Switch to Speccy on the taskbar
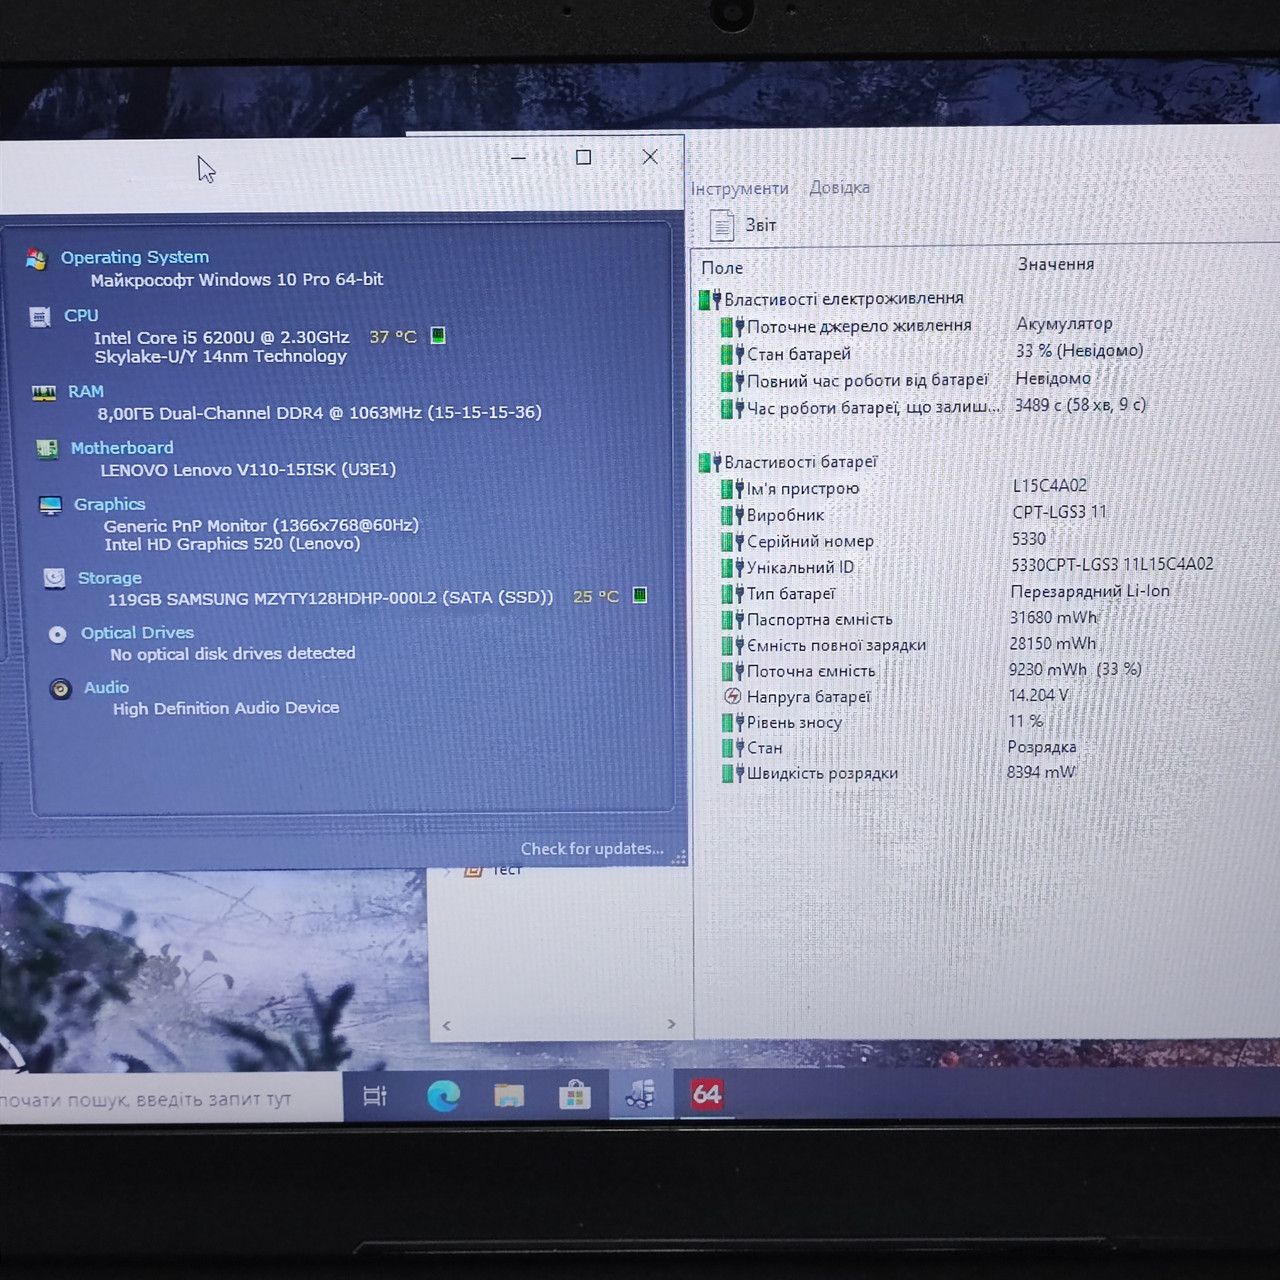The height and width of the screenshot is (1280, 1280). click(640, 1095)
